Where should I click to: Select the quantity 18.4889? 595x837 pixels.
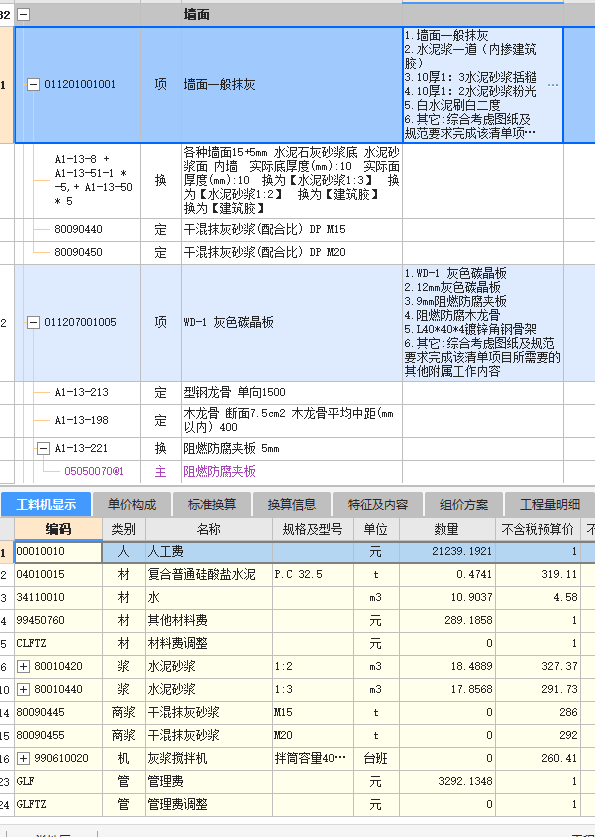point(447,666)
